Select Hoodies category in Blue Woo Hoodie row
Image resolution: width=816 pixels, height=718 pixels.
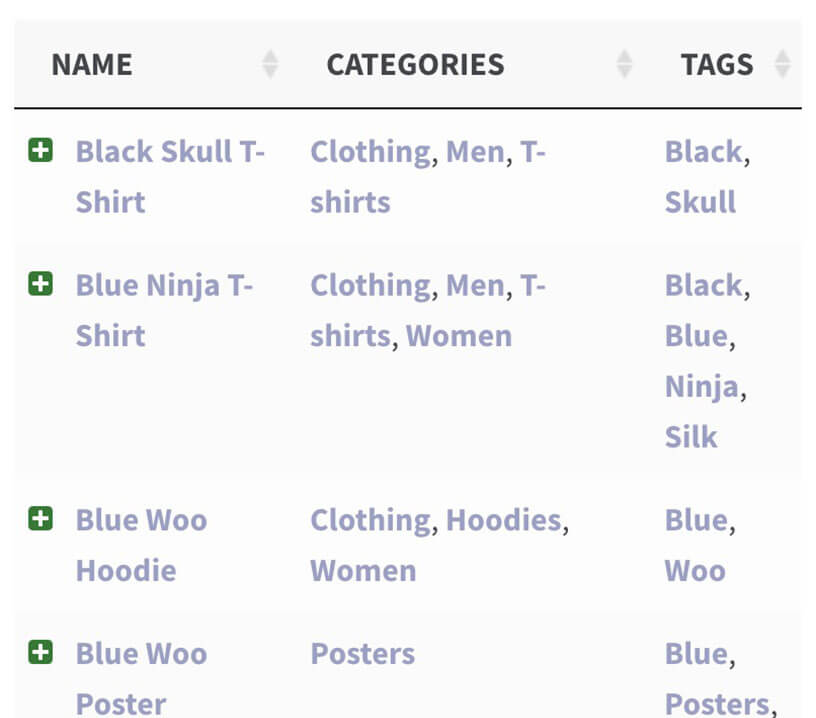(x=503, y=520)
